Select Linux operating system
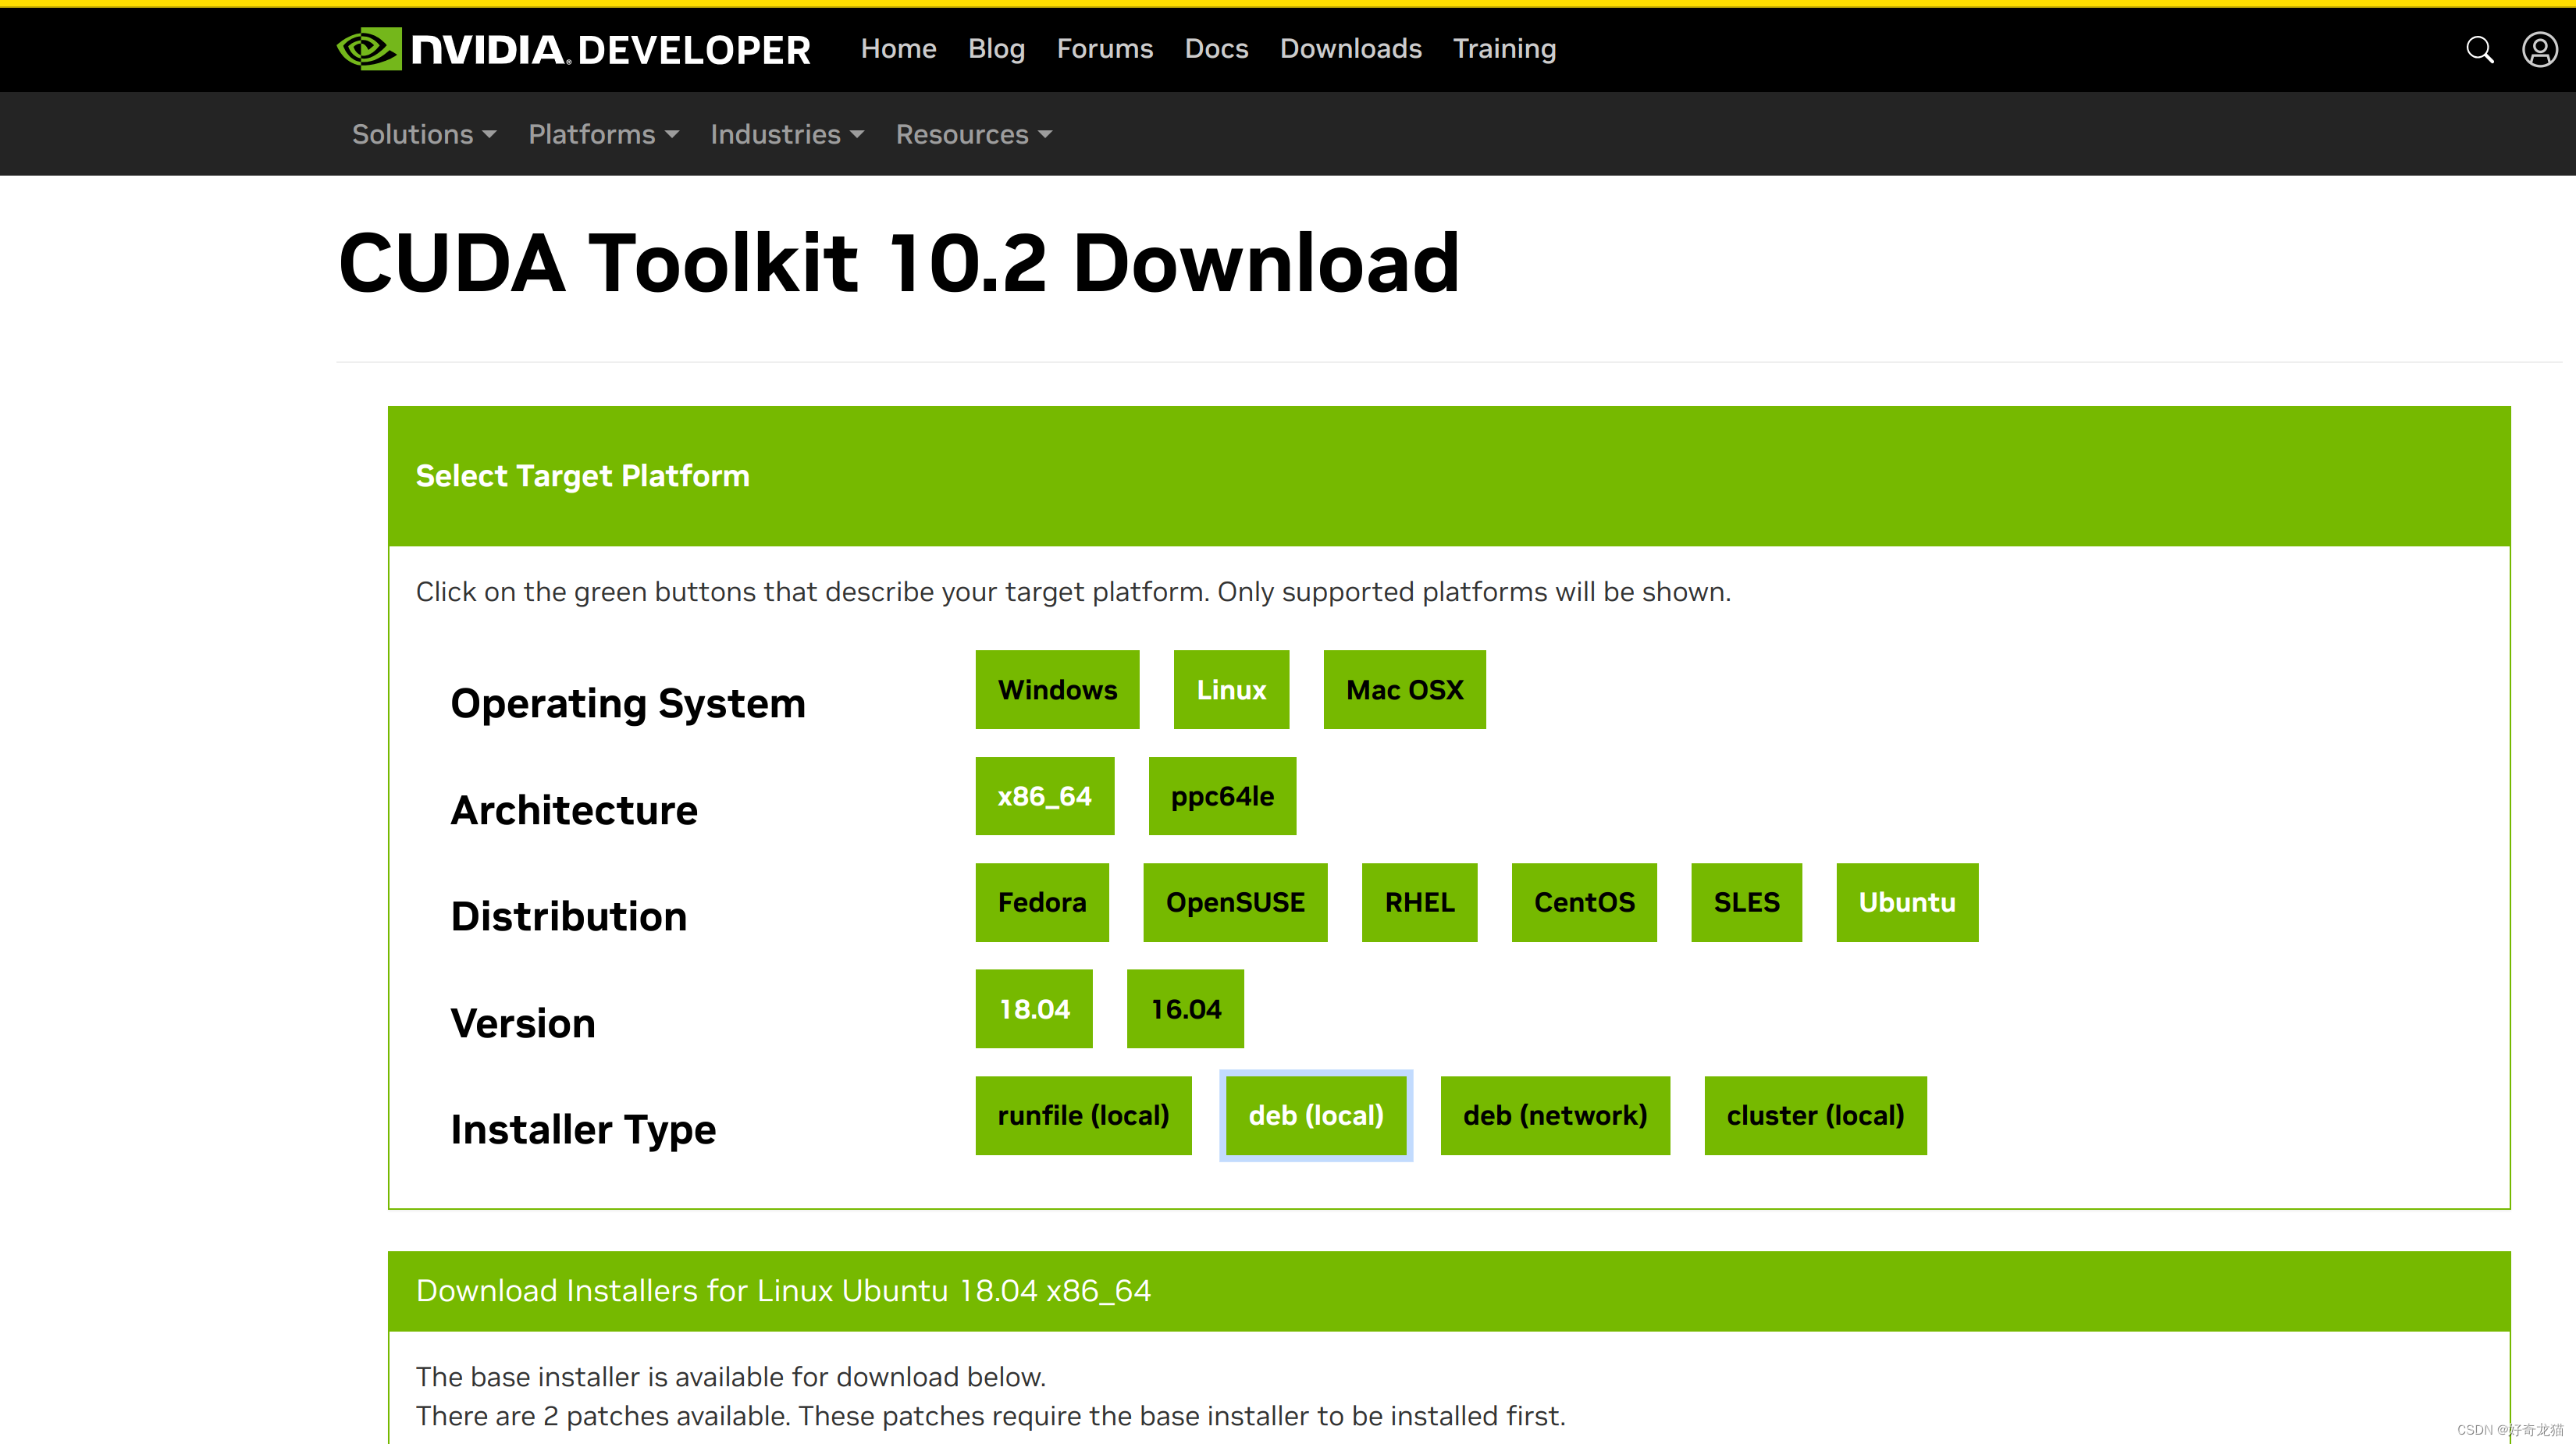 pyautogui.click(x=1231, y=690)
